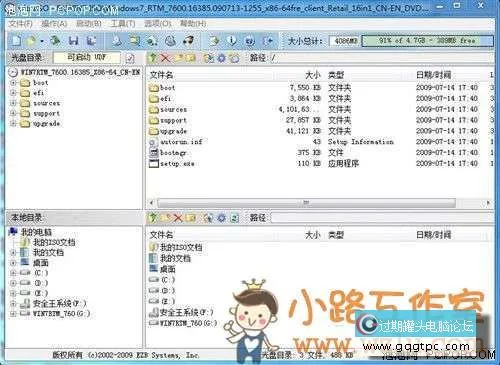Expand the upgrade folder in disc tree
The width and height of the screenshot is (500, 365).
(13, 123)
